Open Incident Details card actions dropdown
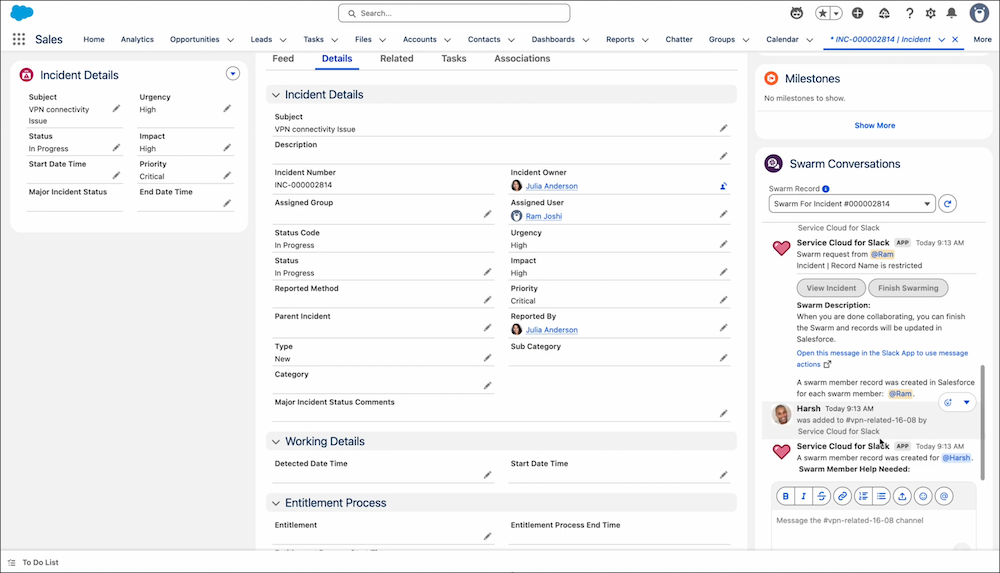This screenshot has width=1000, height=573. coord(233,74)
